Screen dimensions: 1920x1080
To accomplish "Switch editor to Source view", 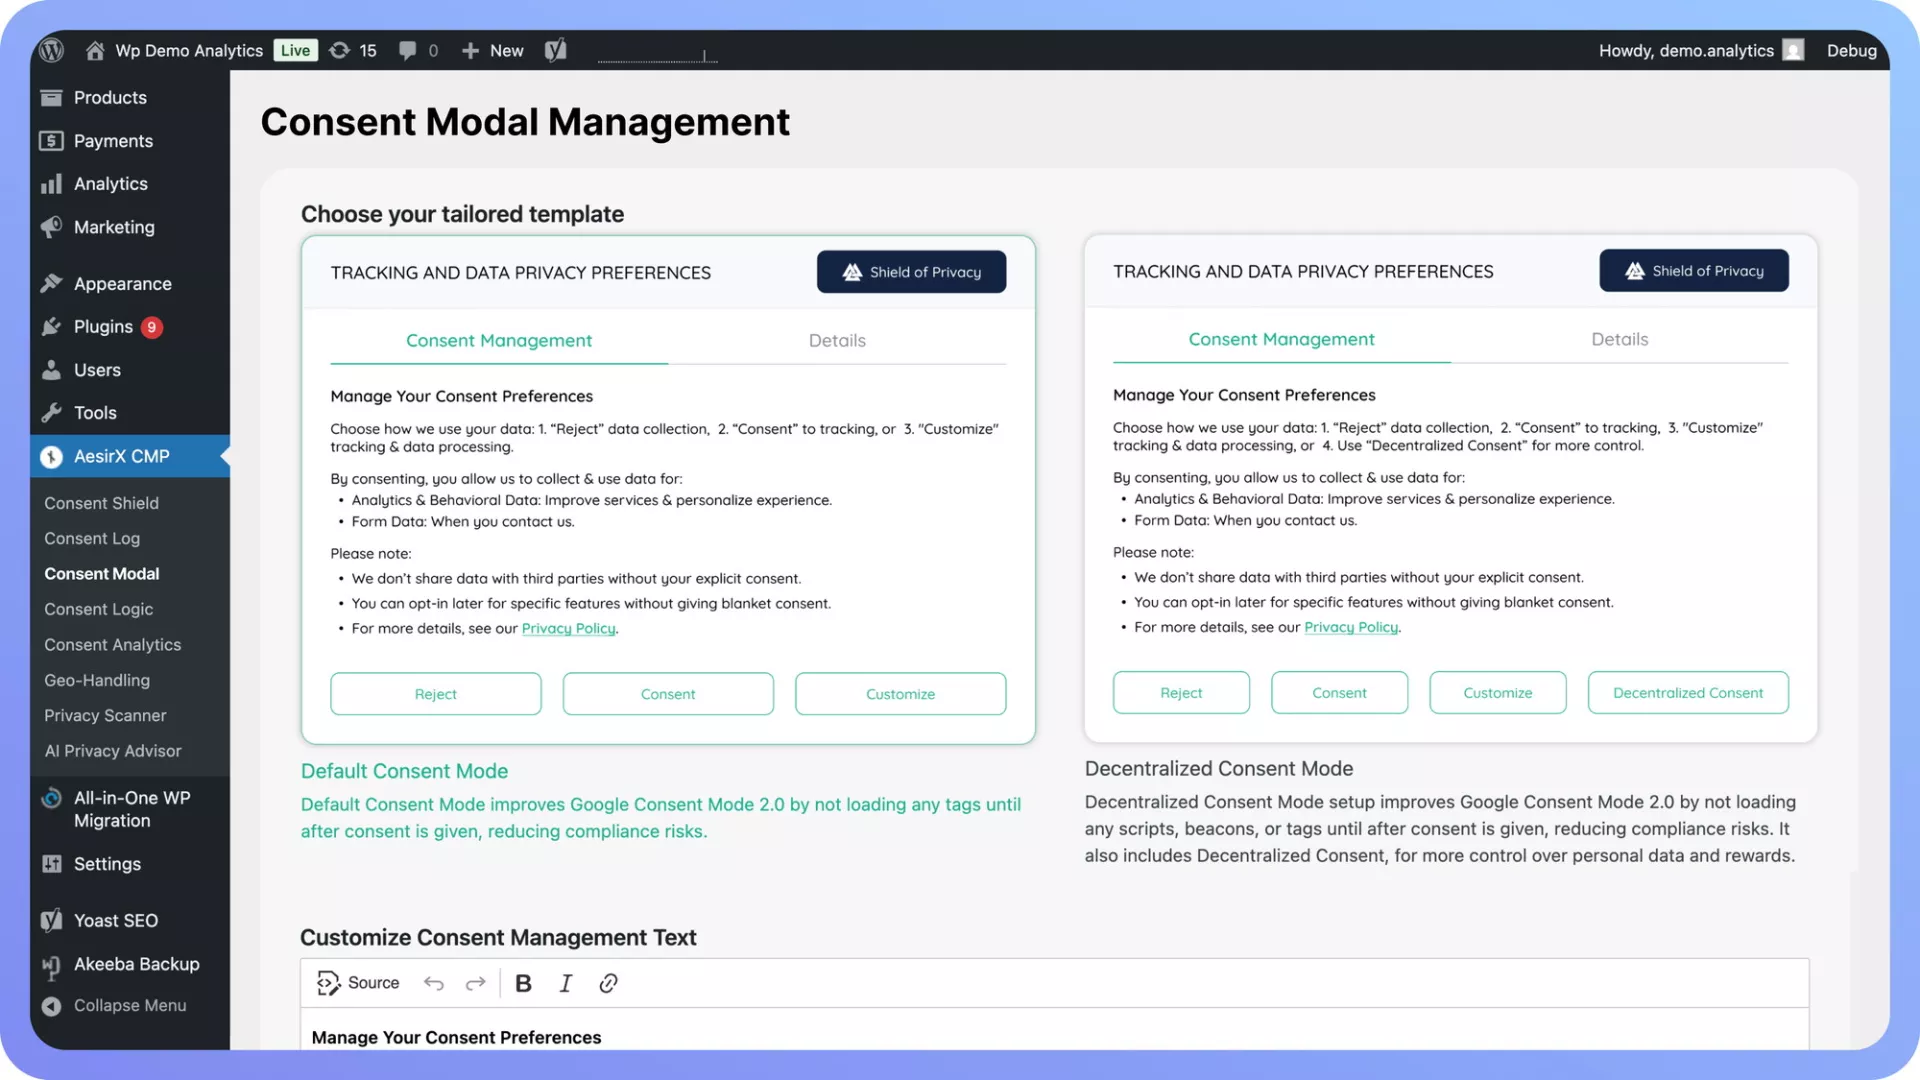I will 358,983.
